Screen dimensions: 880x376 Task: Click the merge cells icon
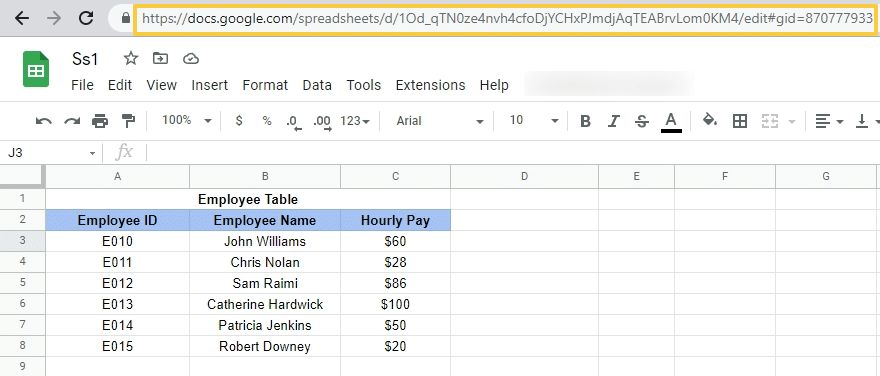coord(769,121)
